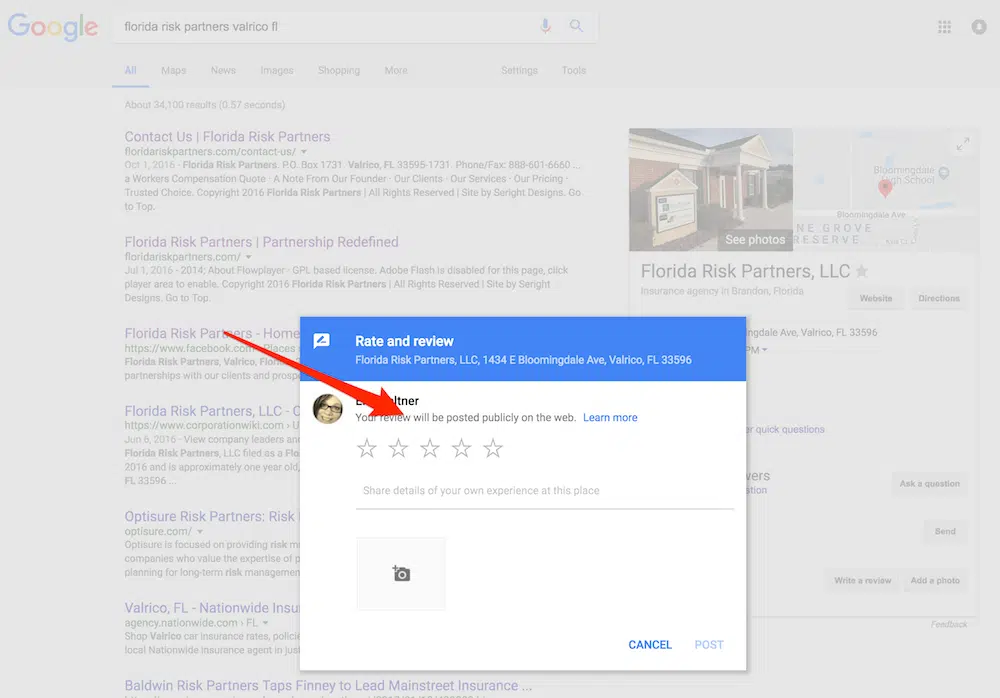Open the Florida Risk Partners Facebook result

tap(212, 333)
